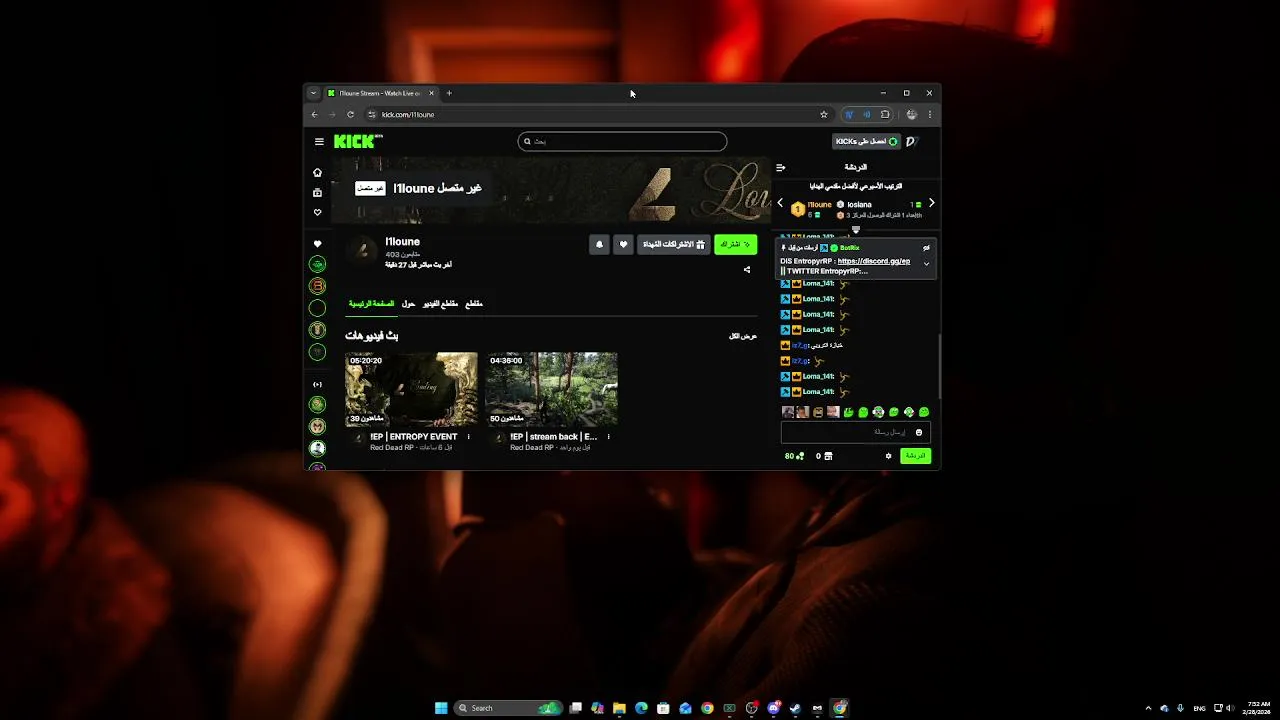The image size is (1280, 720).
Task: View site information icon in address bar
Action: pos(372,114)
